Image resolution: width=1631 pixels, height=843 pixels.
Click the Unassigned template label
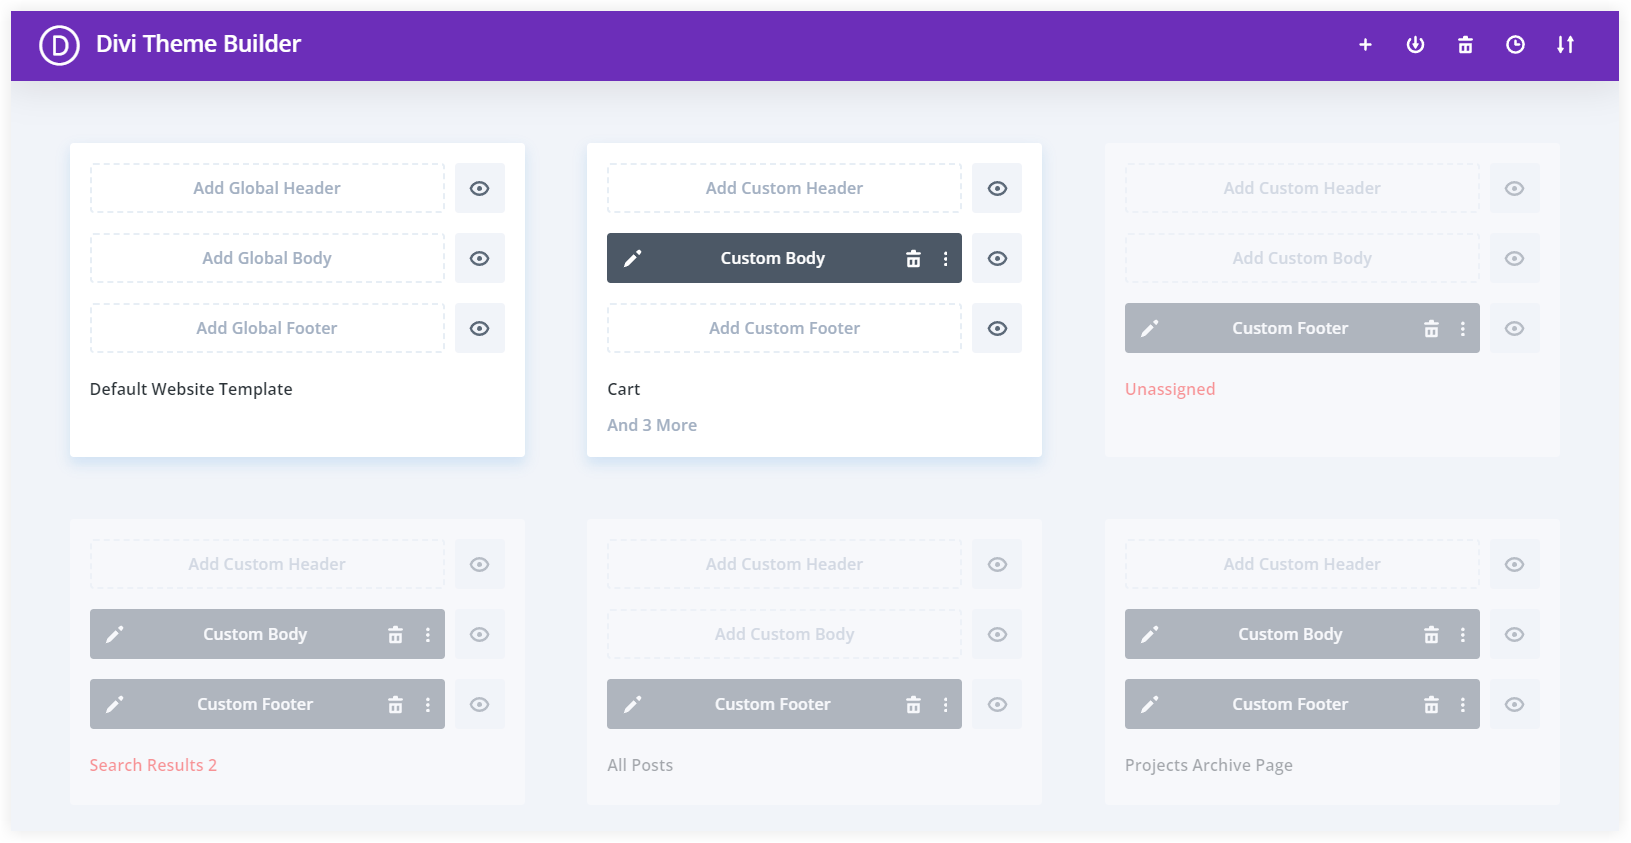point(1170,389)
